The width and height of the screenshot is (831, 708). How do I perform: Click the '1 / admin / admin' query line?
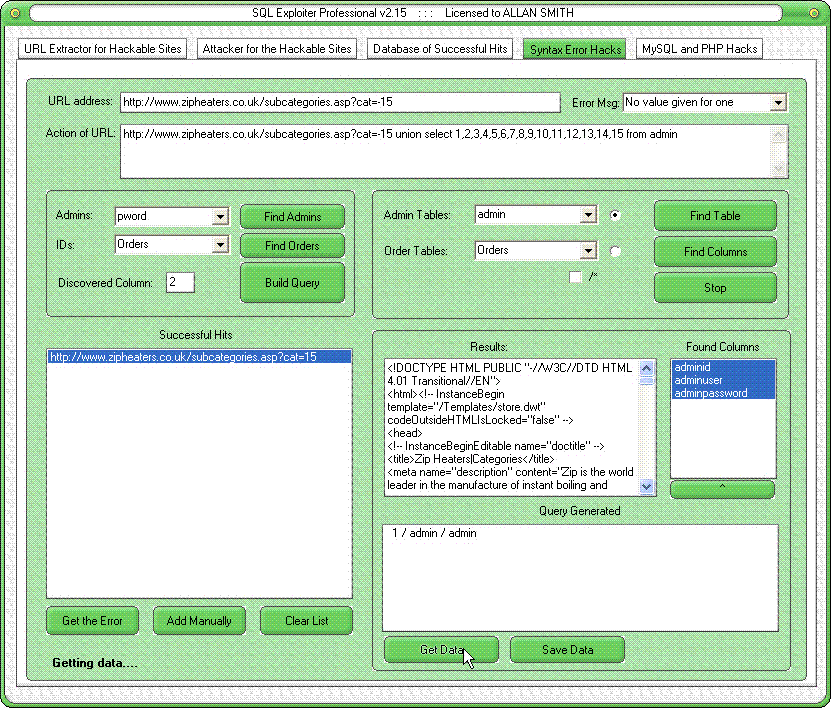pyautogui.click(x=434, y=533)
